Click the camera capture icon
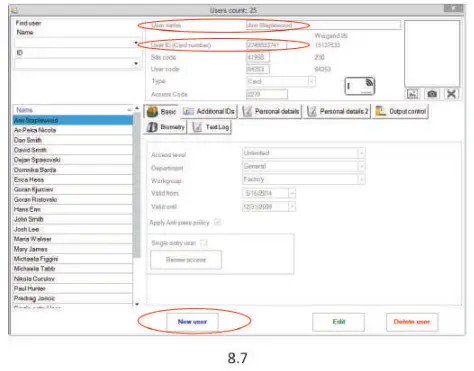 (432, 94)
